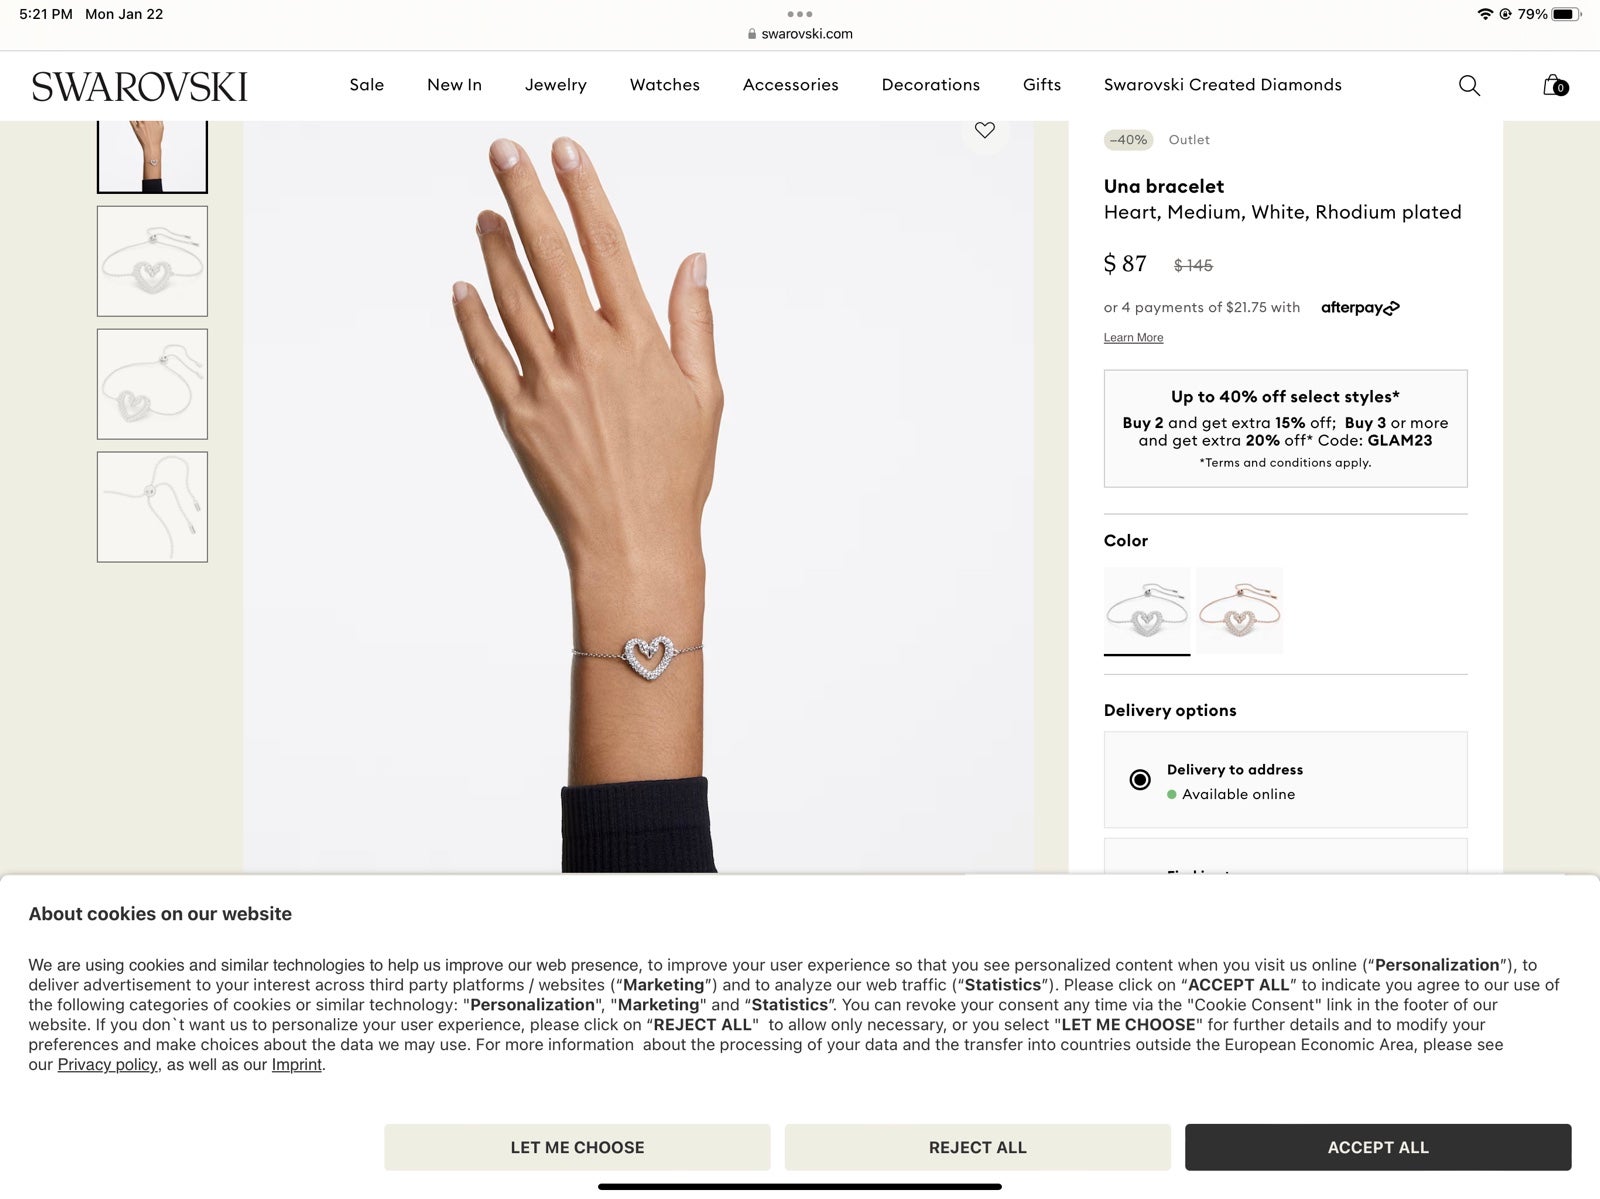Open the Learn More link

1133,338
